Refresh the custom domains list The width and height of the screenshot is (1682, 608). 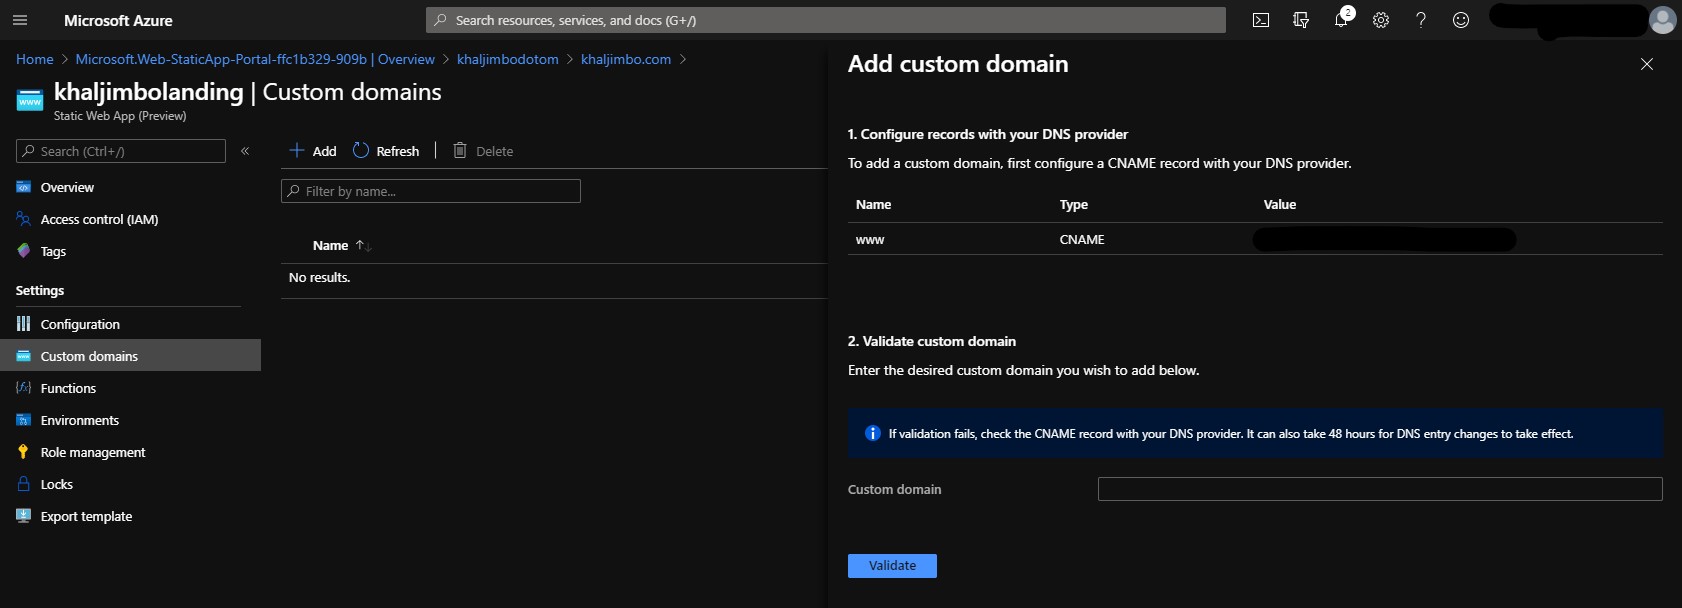386,151
